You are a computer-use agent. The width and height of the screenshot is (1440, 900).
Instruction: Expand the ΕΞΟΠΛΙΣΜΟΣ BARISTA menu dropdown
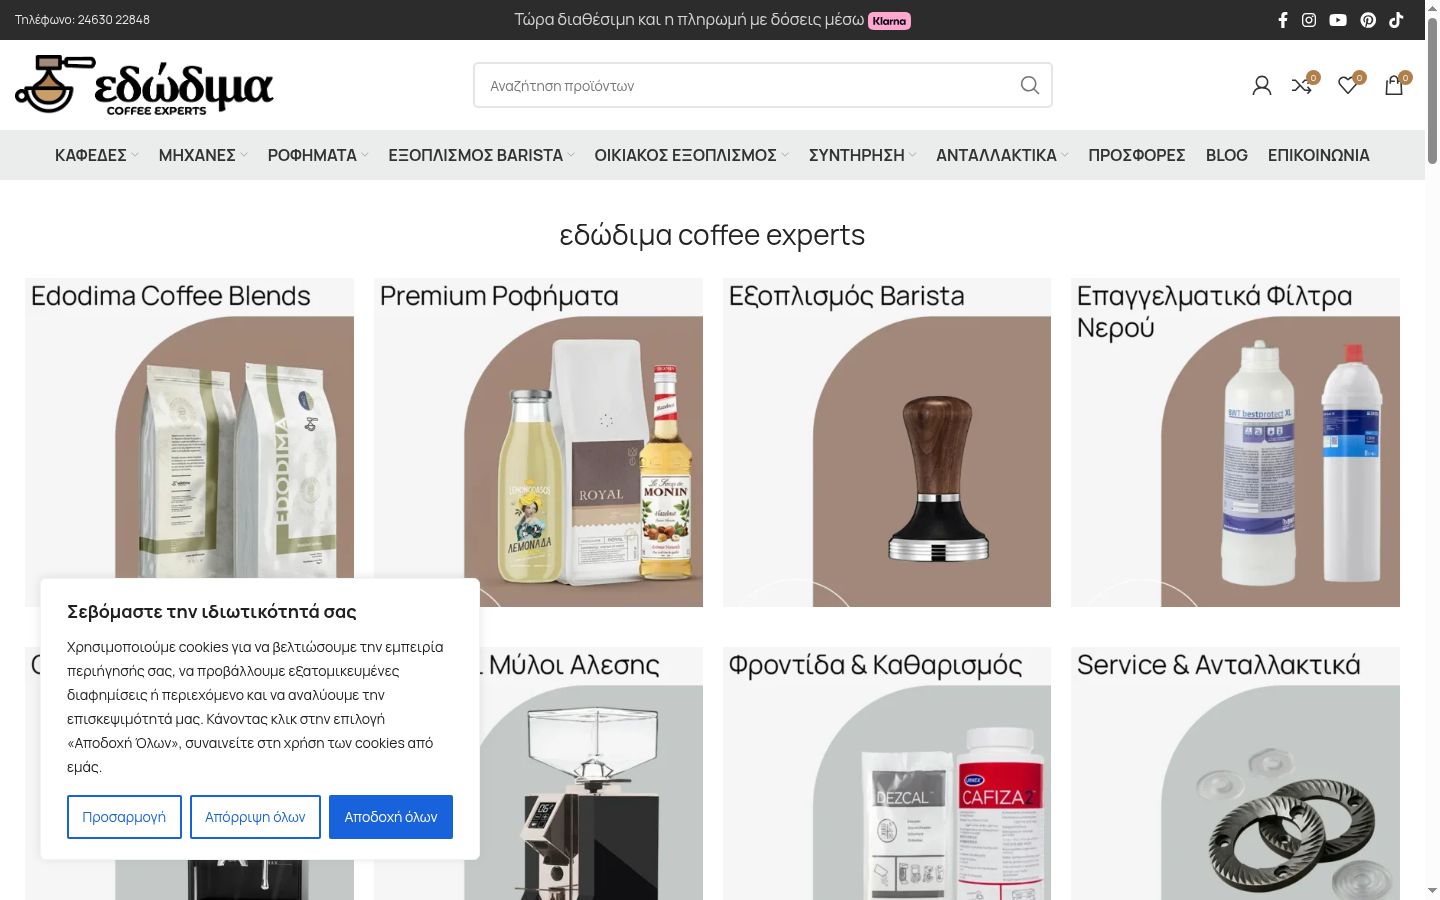482,155
